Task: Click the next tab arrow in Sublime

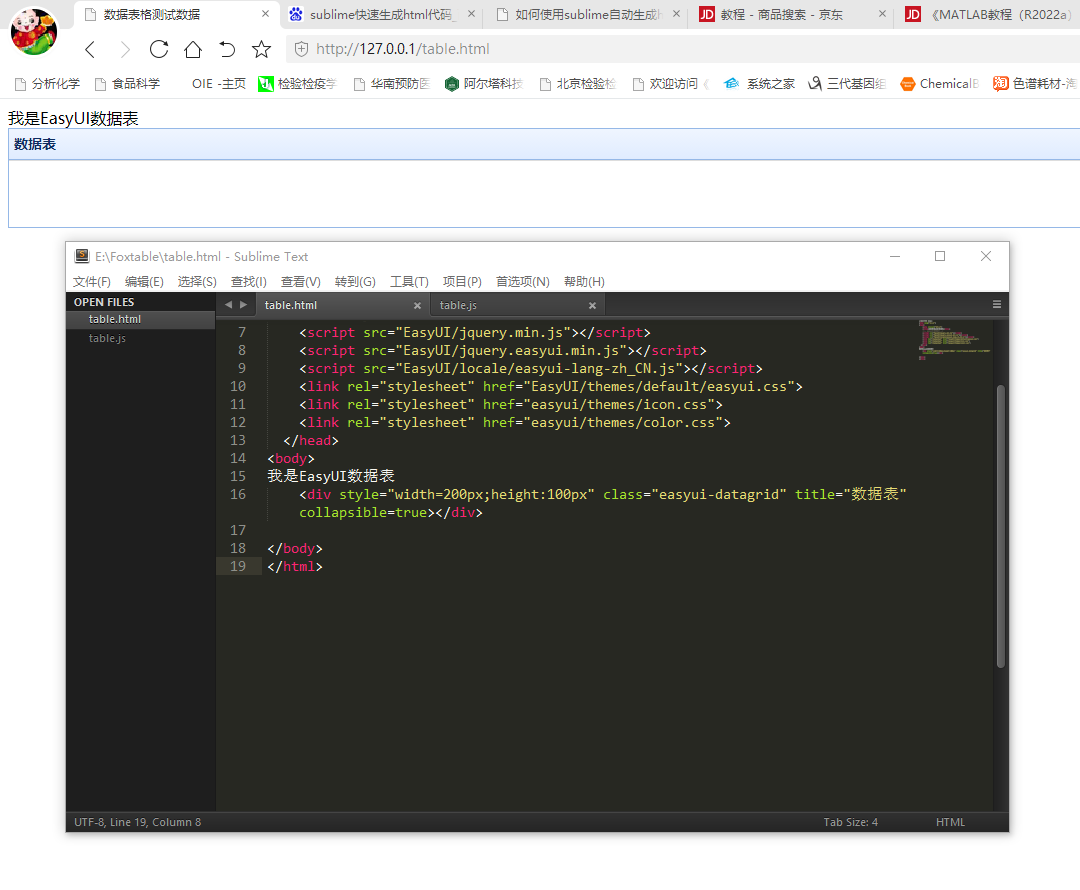Action: [x=243, y=304]
